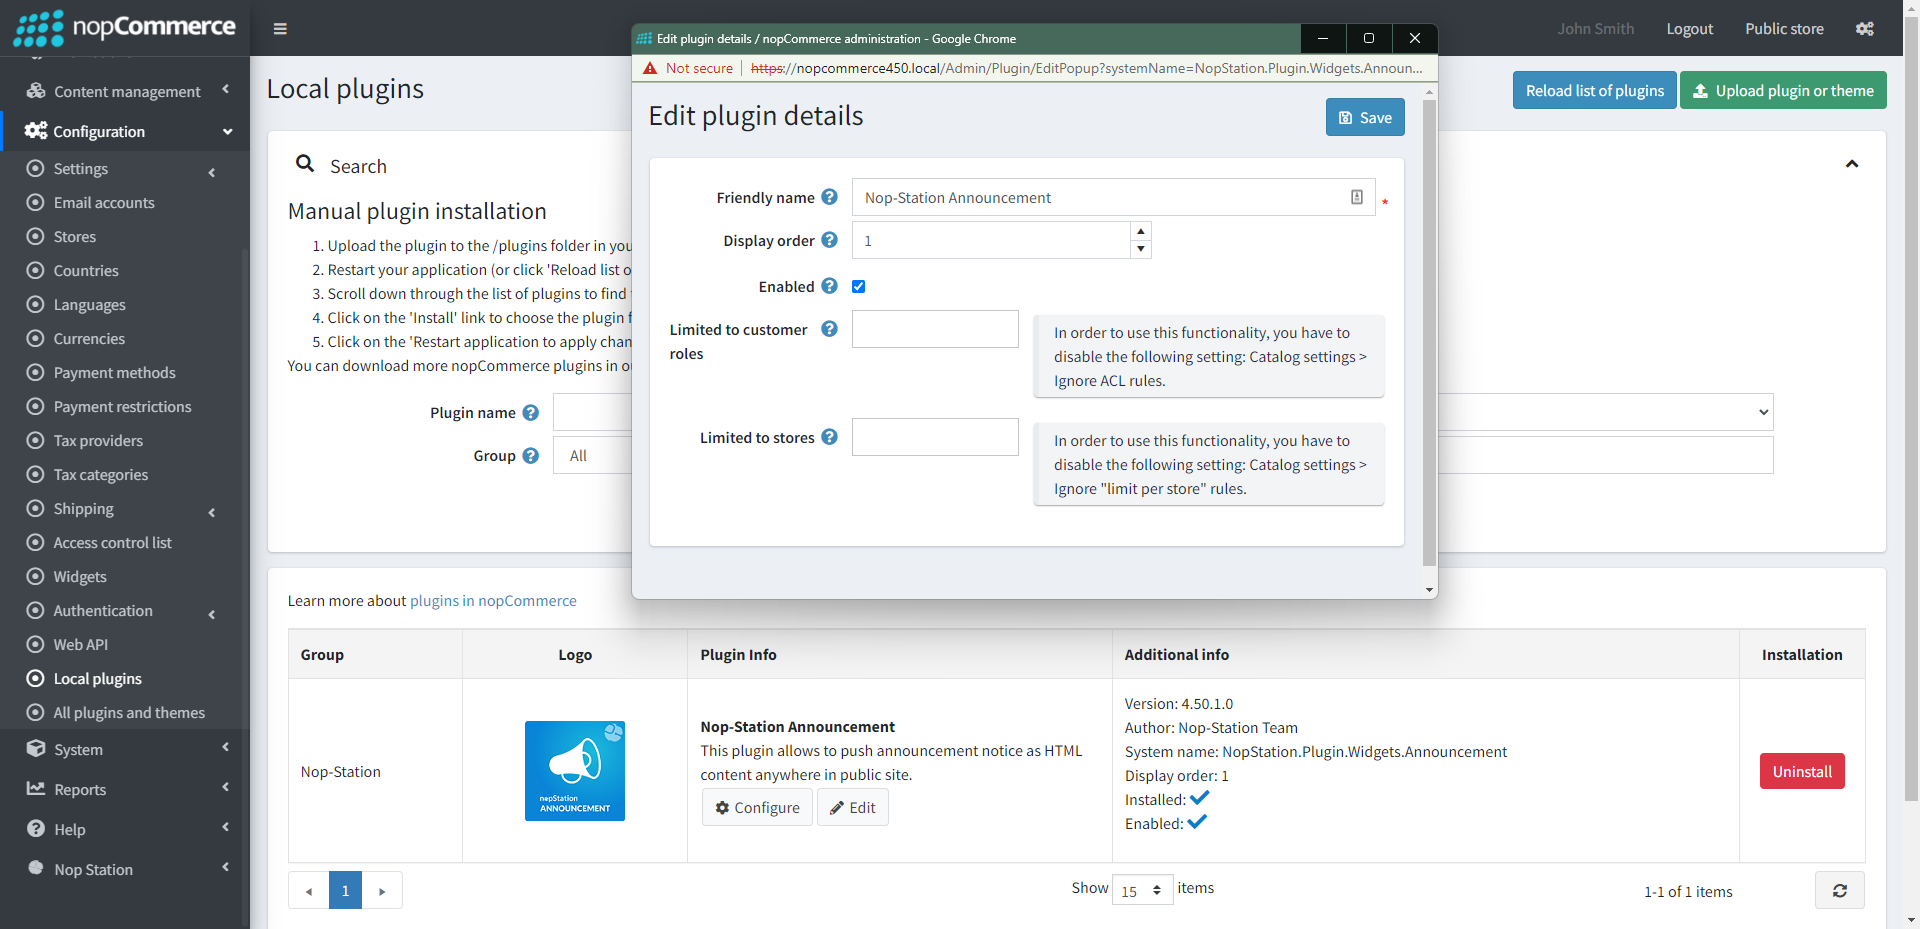The height and width of the screenshot is (929, 1920).
Task: Click the Announcement plugin logo thumbnail
Action: pyautogui.click(x=575, y=771)
